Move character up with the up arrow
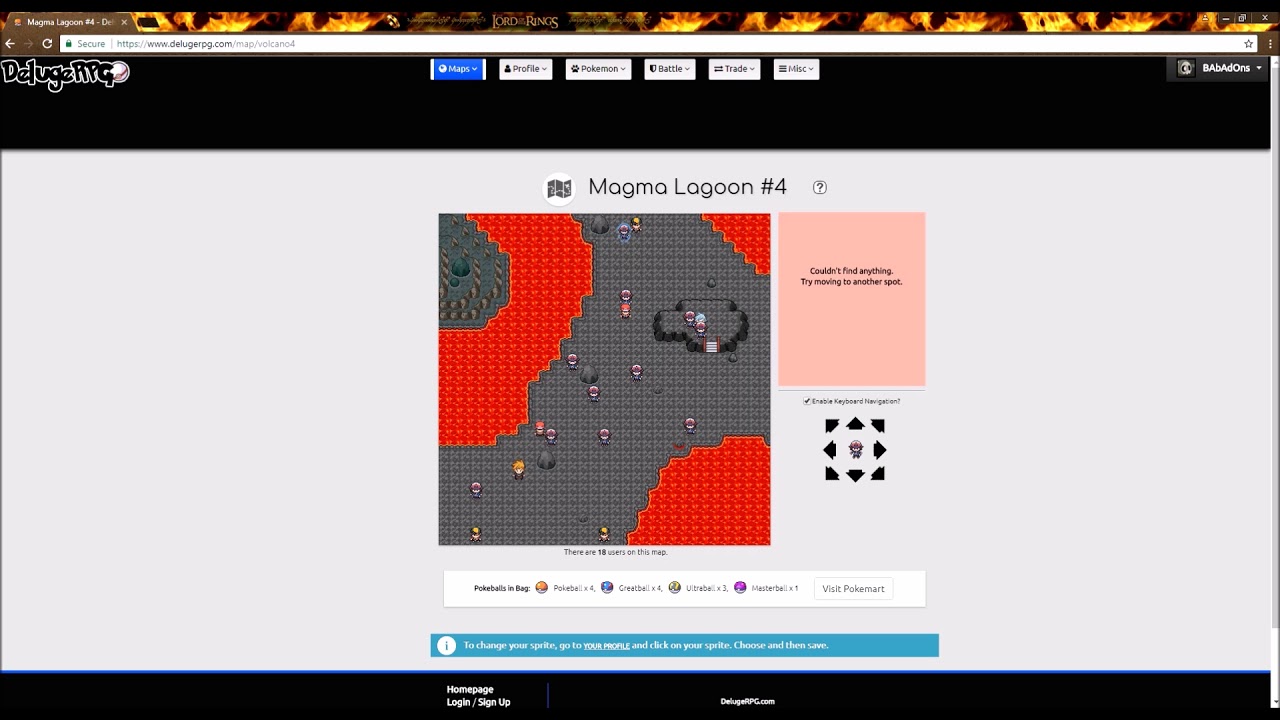The image size is (1280, 720). pos(855,424)
